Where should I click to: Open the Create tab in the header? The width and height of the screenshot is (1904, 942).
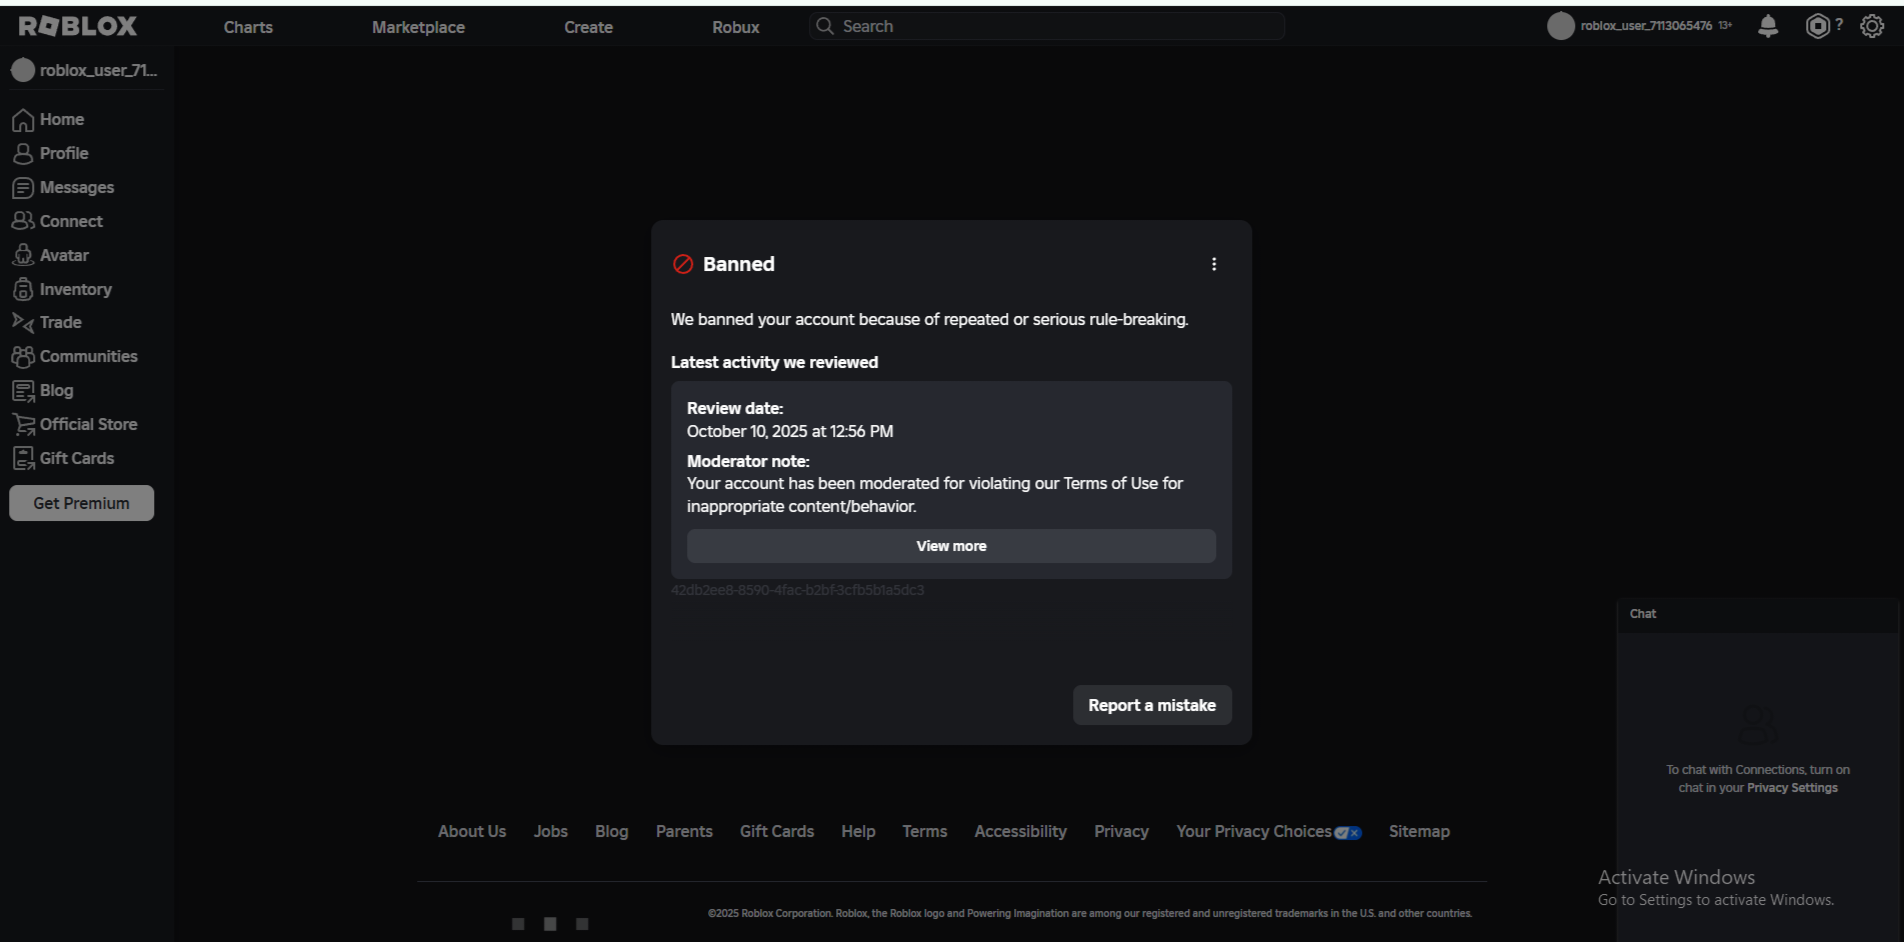[x=588, y=27]
